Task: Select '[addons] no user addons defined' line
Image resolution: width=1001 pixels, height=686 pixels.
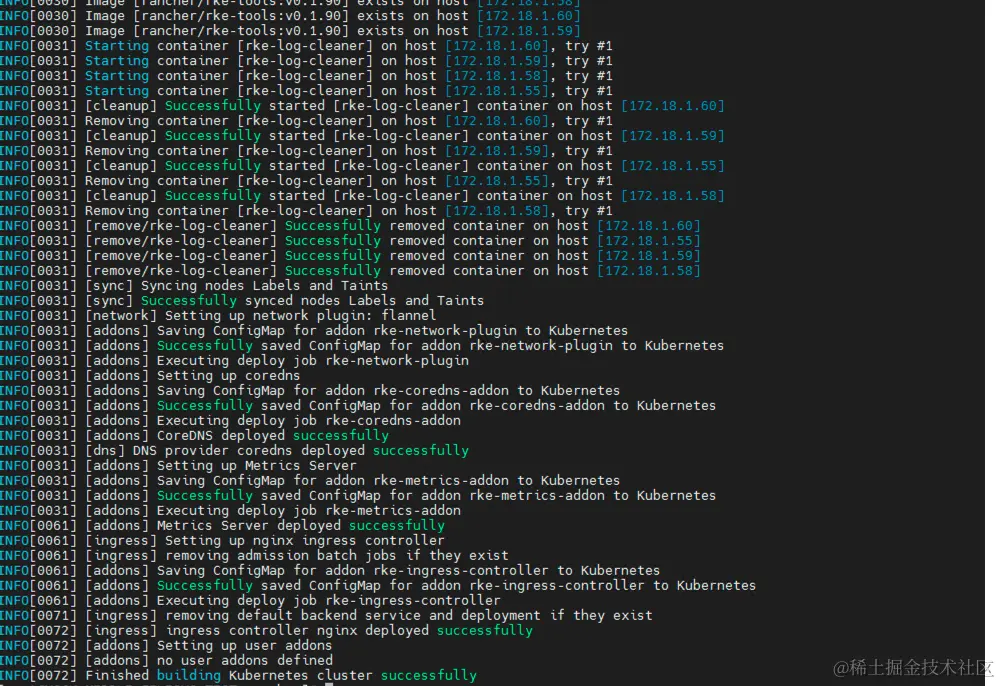Action: coord(166,660)
